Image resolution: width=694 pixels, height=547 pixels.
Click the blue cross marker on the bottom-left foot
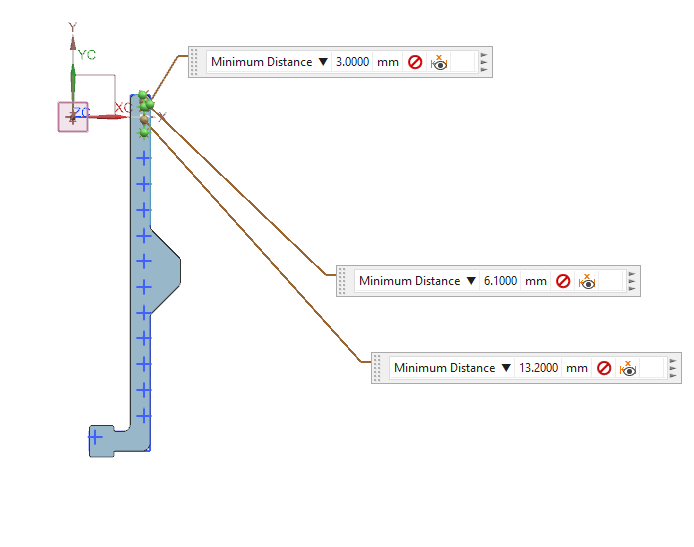tap(96, 437)
